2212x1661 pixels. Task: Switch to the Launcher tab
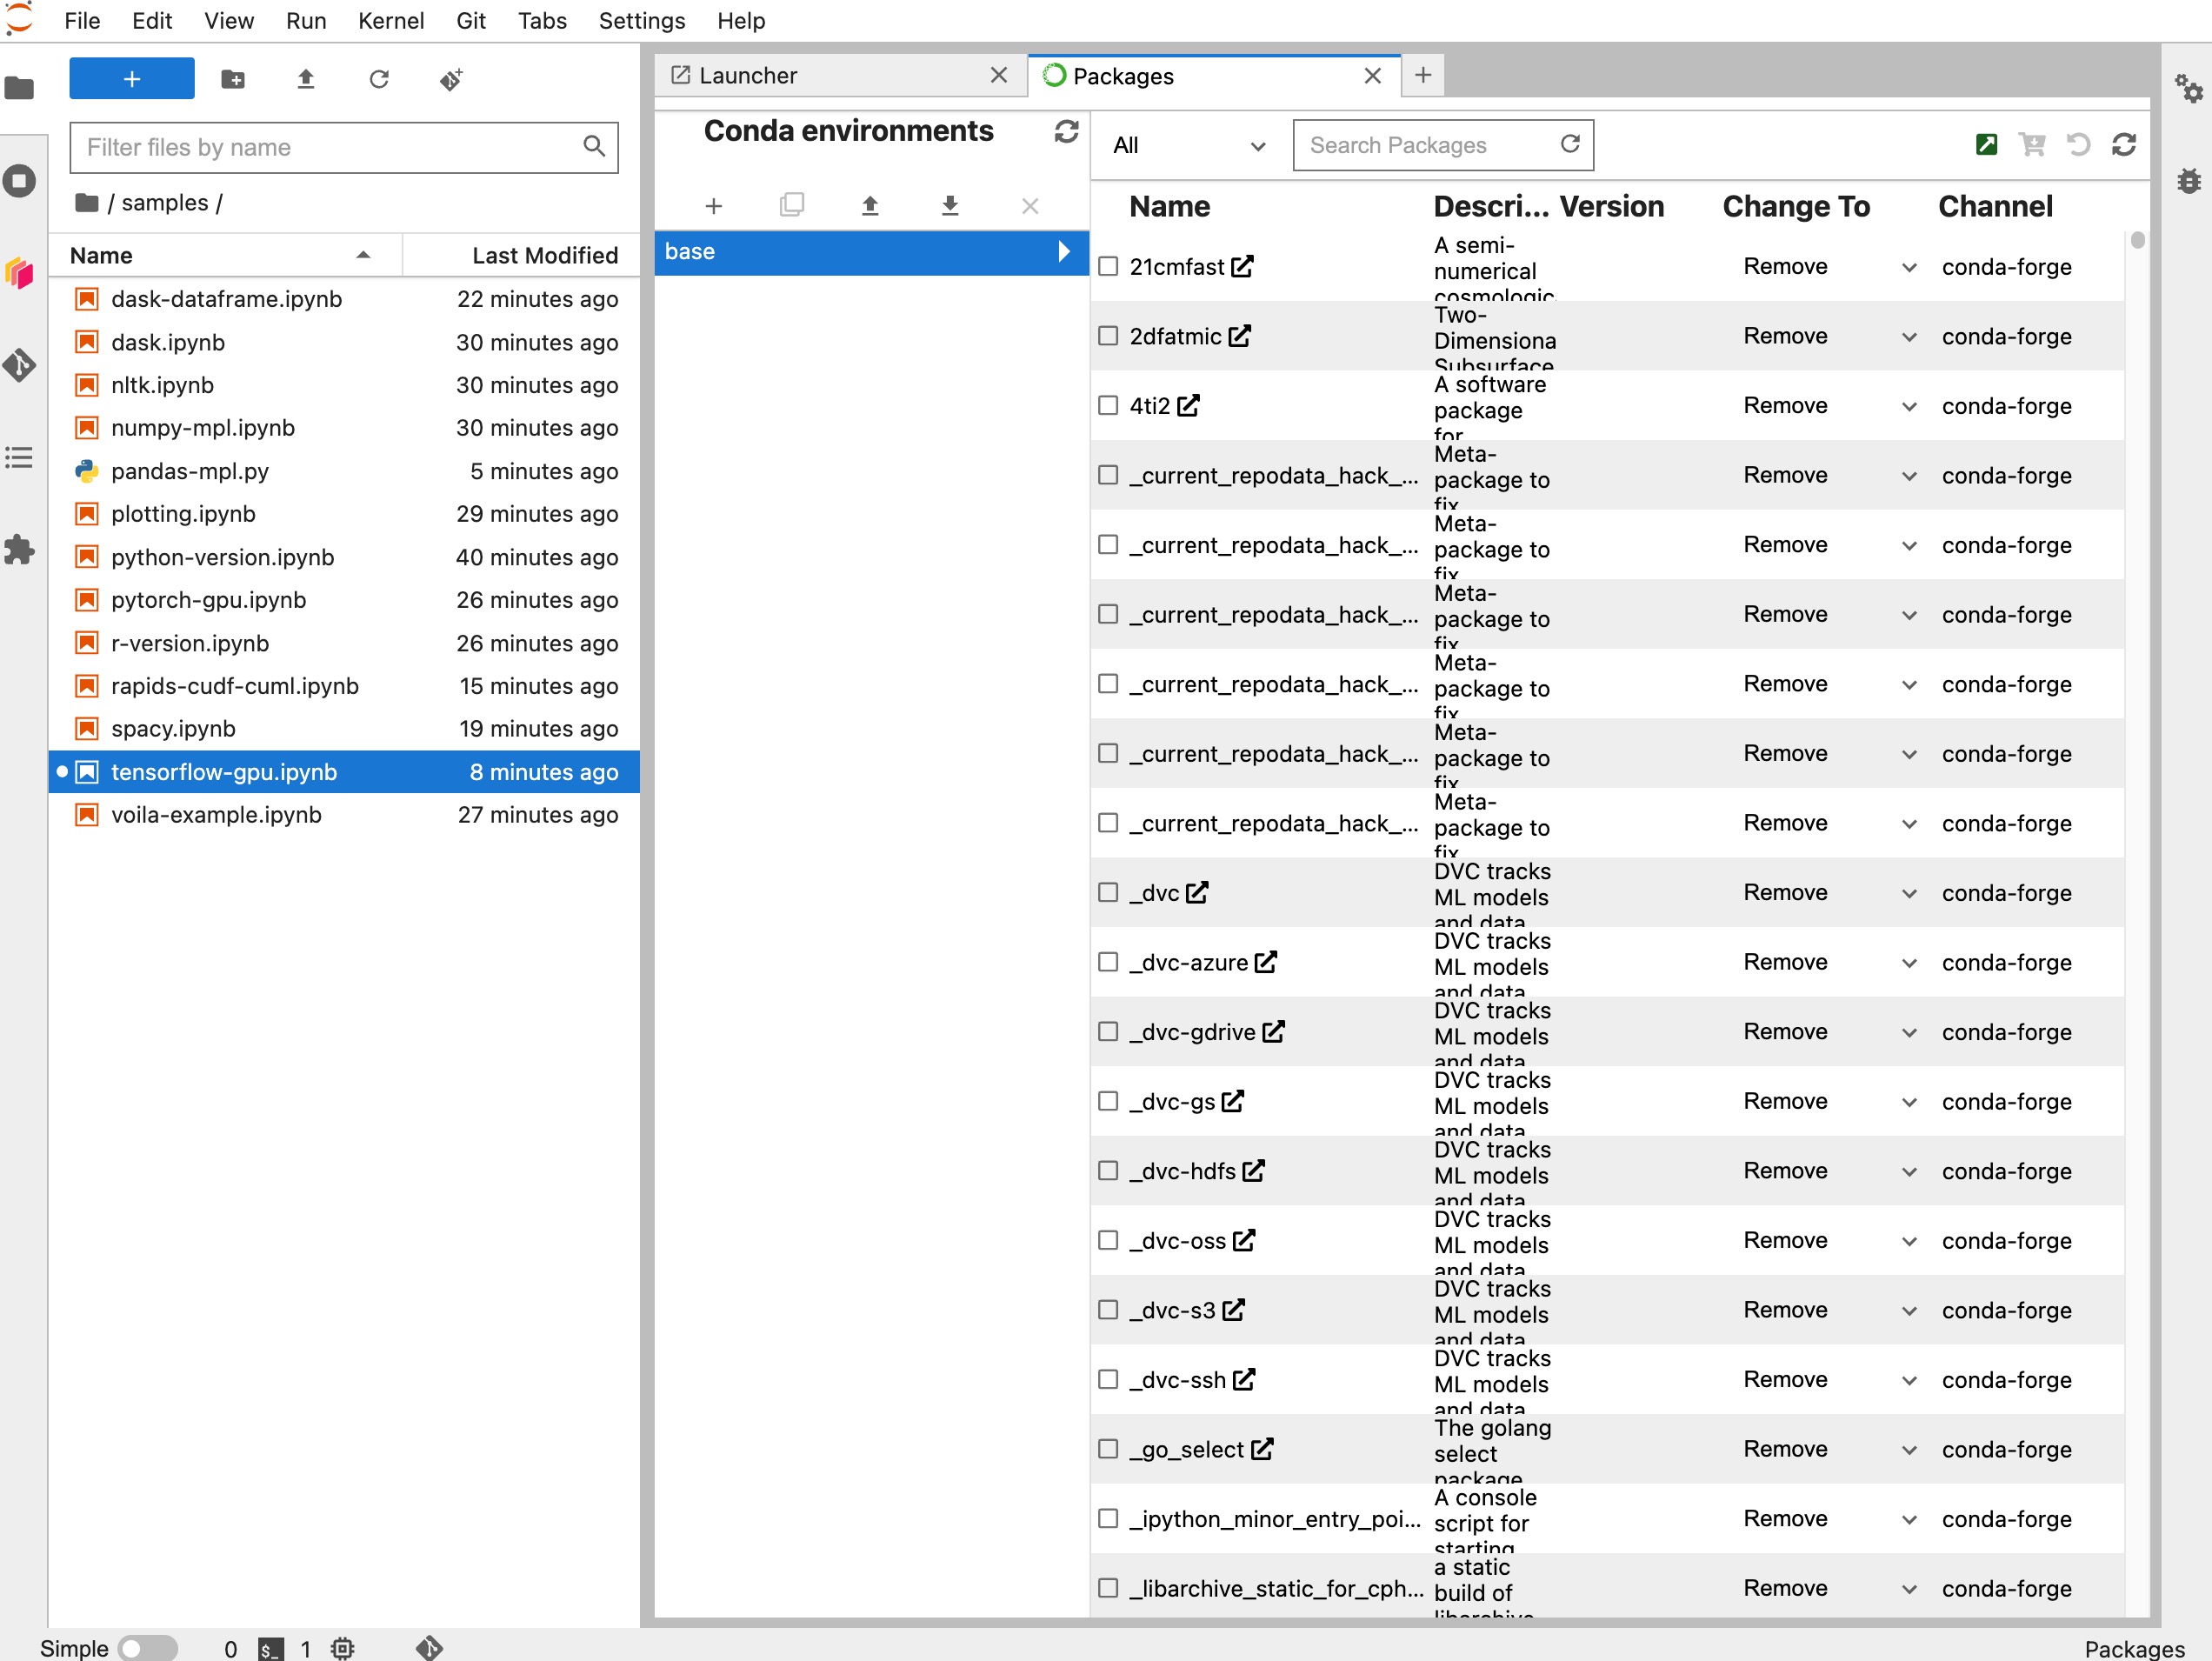pyautogui.click(x=749, y=75)
